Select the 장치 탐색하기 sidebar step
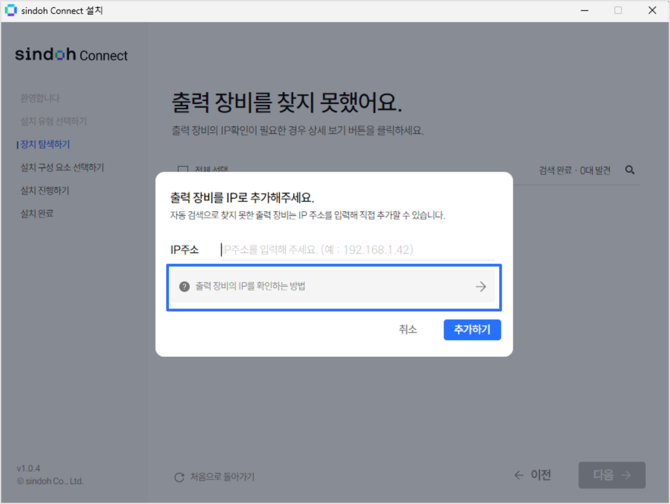The width and height of the screenshot is (670, 504). pyautogui.click(x=45, y=144)
